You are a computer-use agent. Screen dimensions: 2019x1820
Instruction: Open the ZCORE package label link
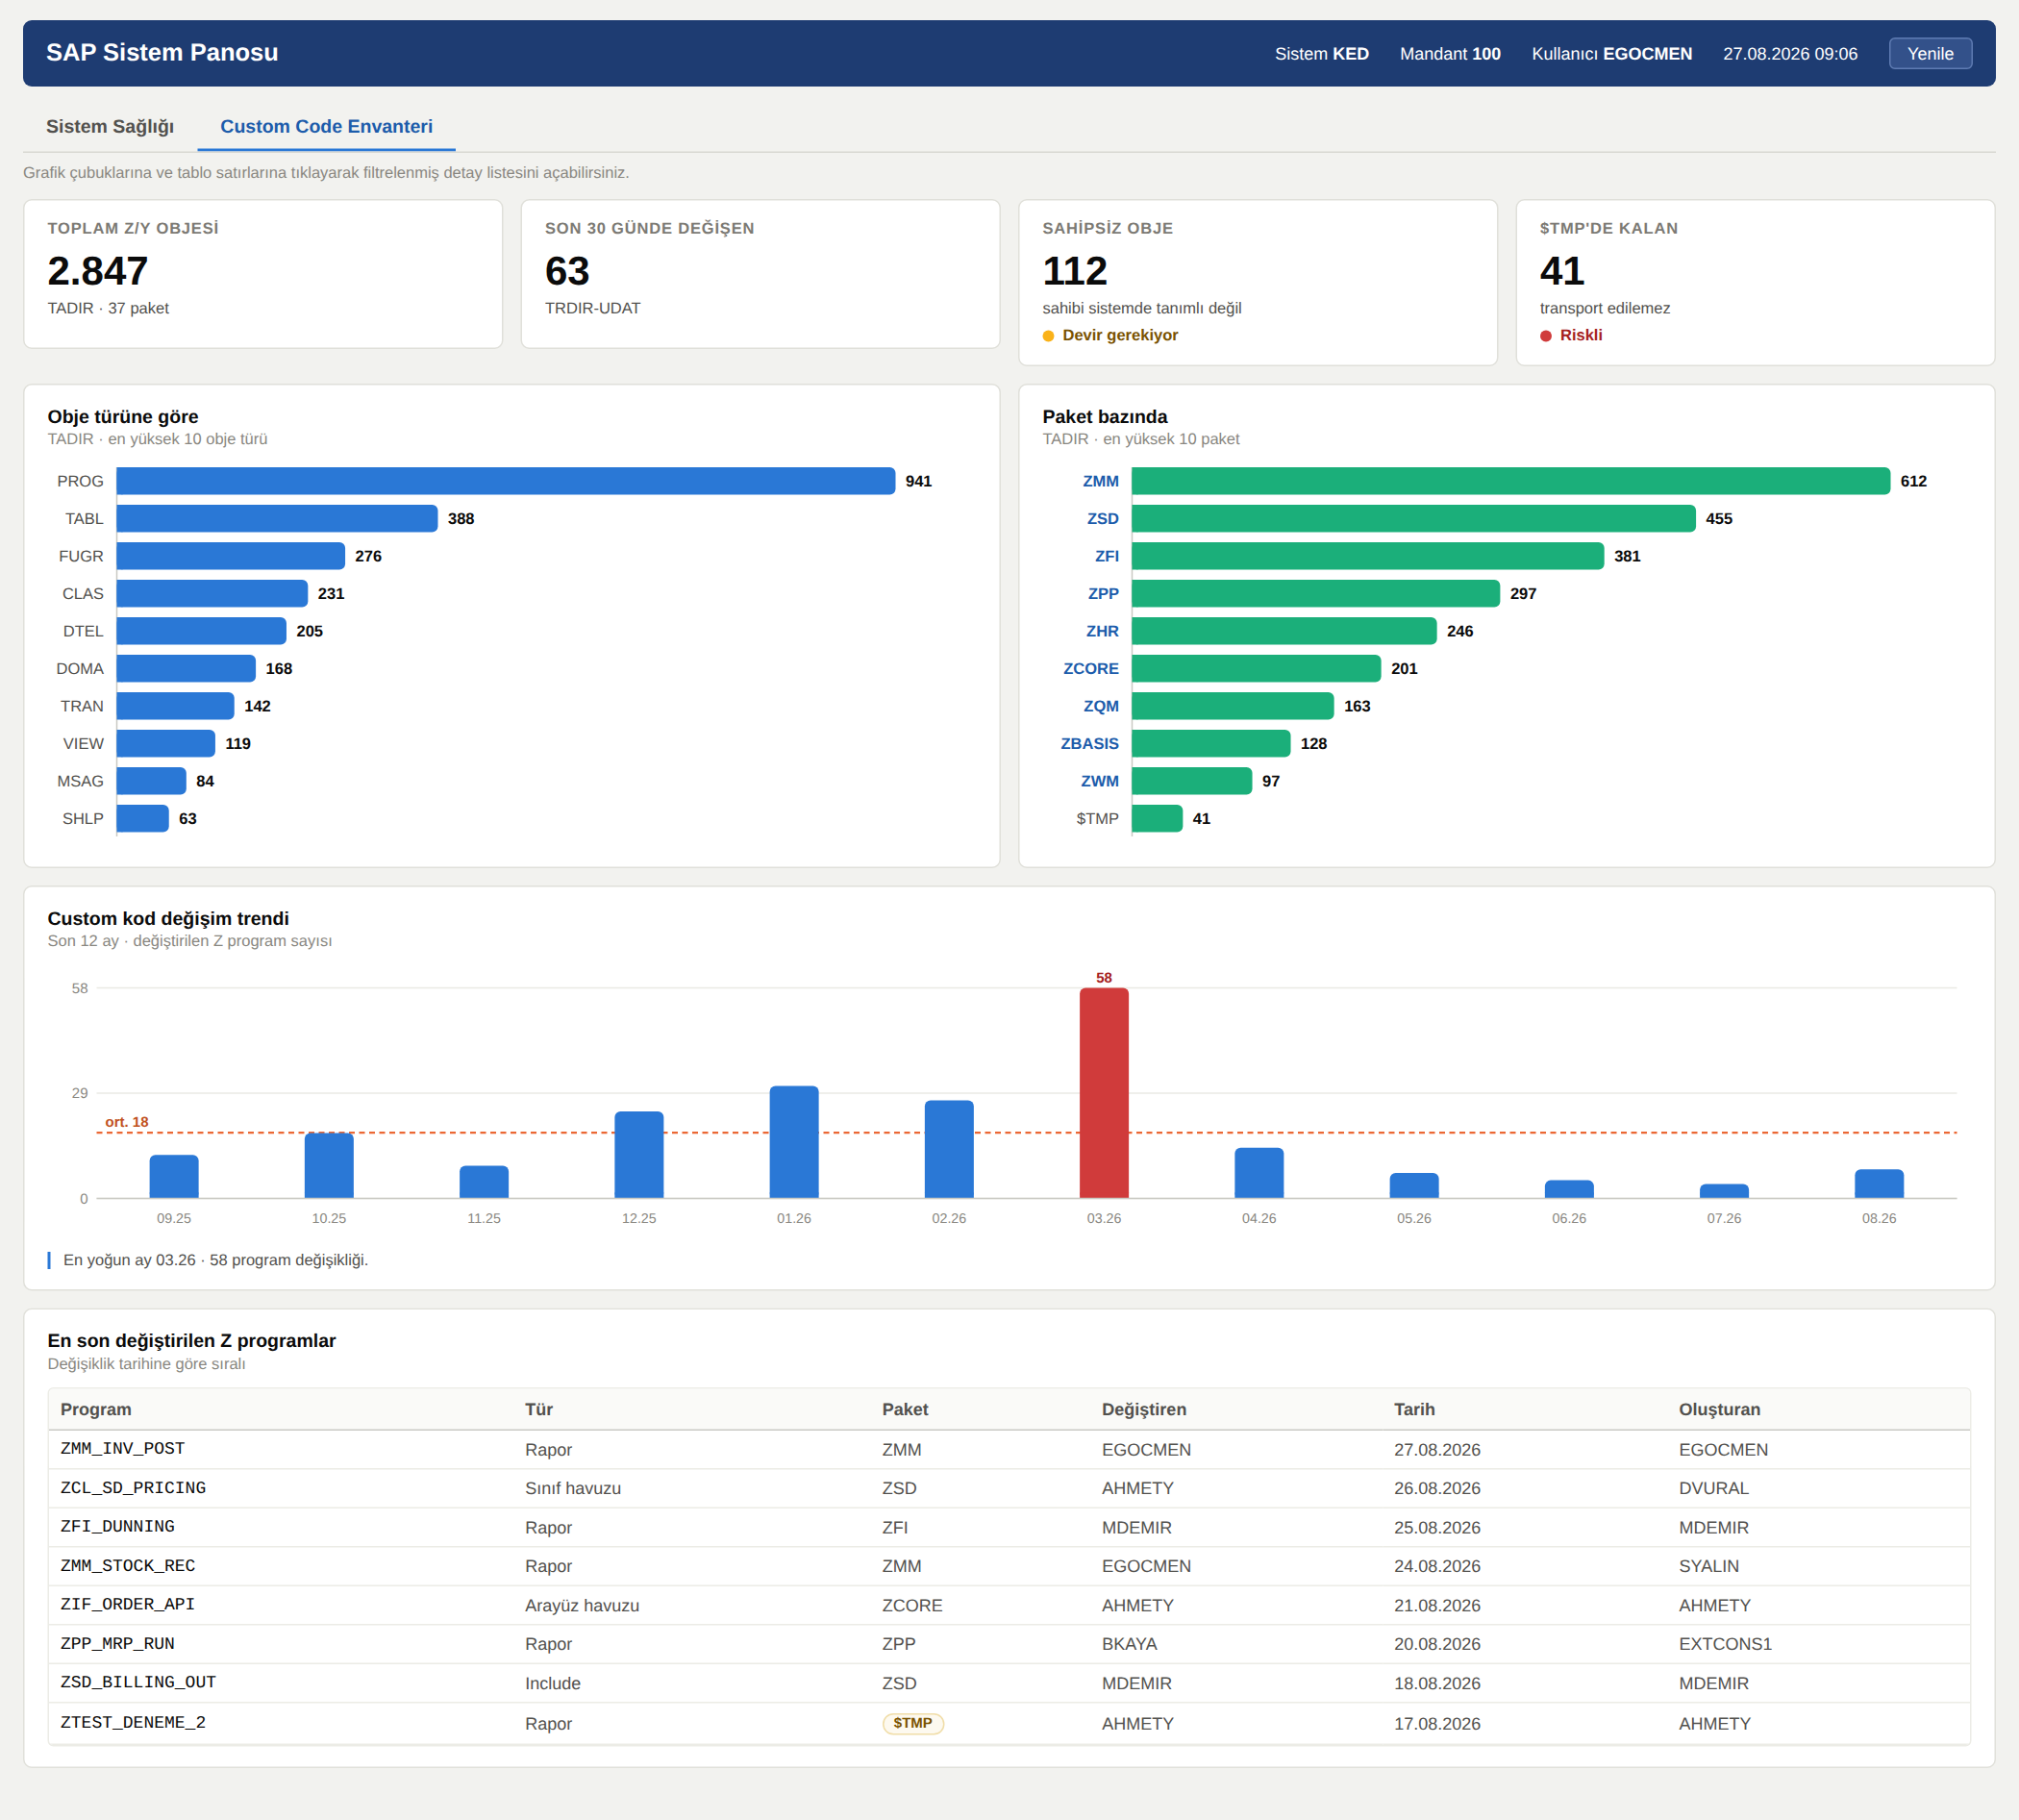(x=1090, y=669)
